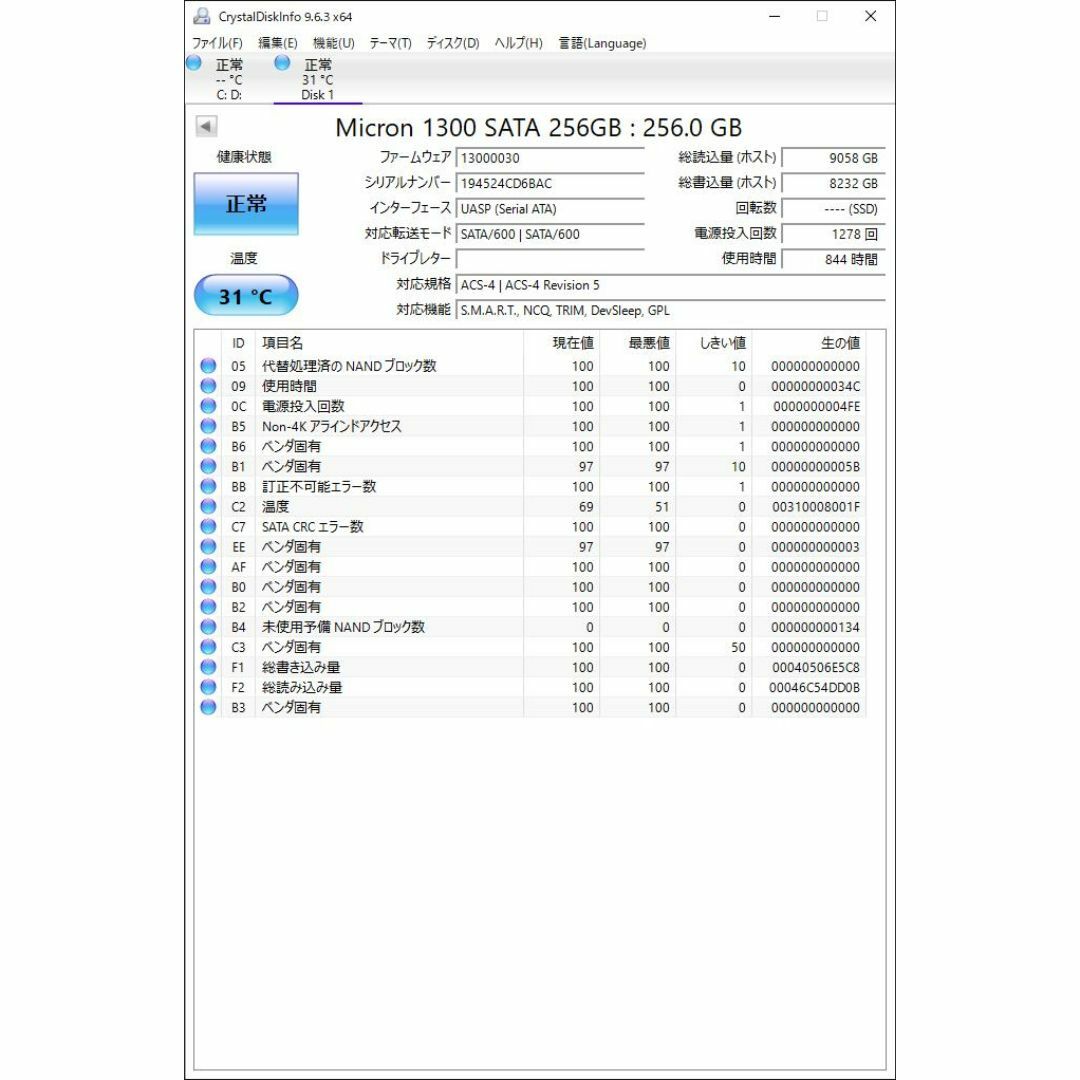Screen dimensions: 1080x1080
Task: Click raw value 00046C54DD0B
Action: 814,687
